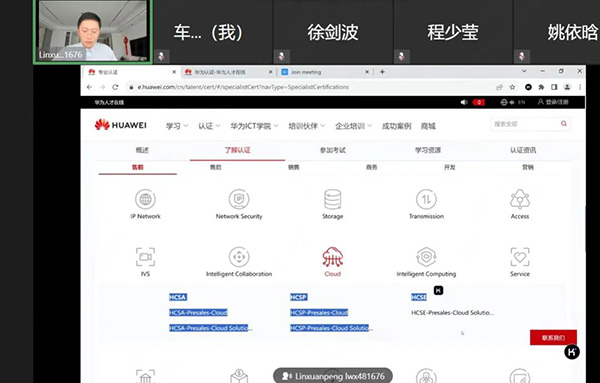Switch to the 学习资源 tab
Image resolution: width=600 pixels, height=383 pixels.
pyautogui.click(x=428, y=150)
